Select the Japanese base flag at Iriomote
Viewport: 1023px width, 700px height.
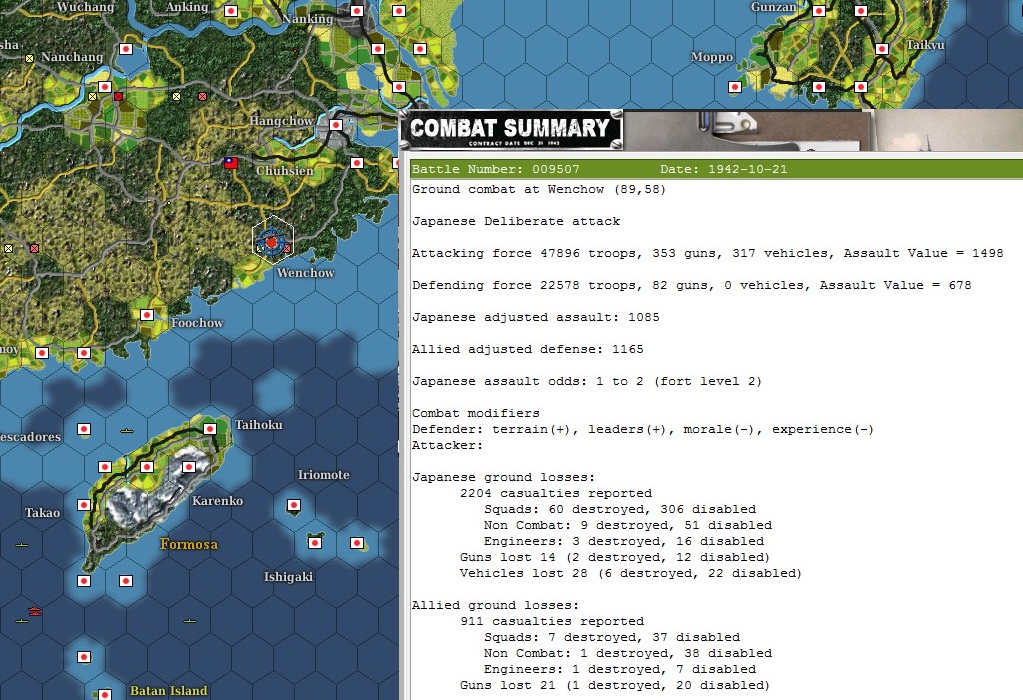294,505
